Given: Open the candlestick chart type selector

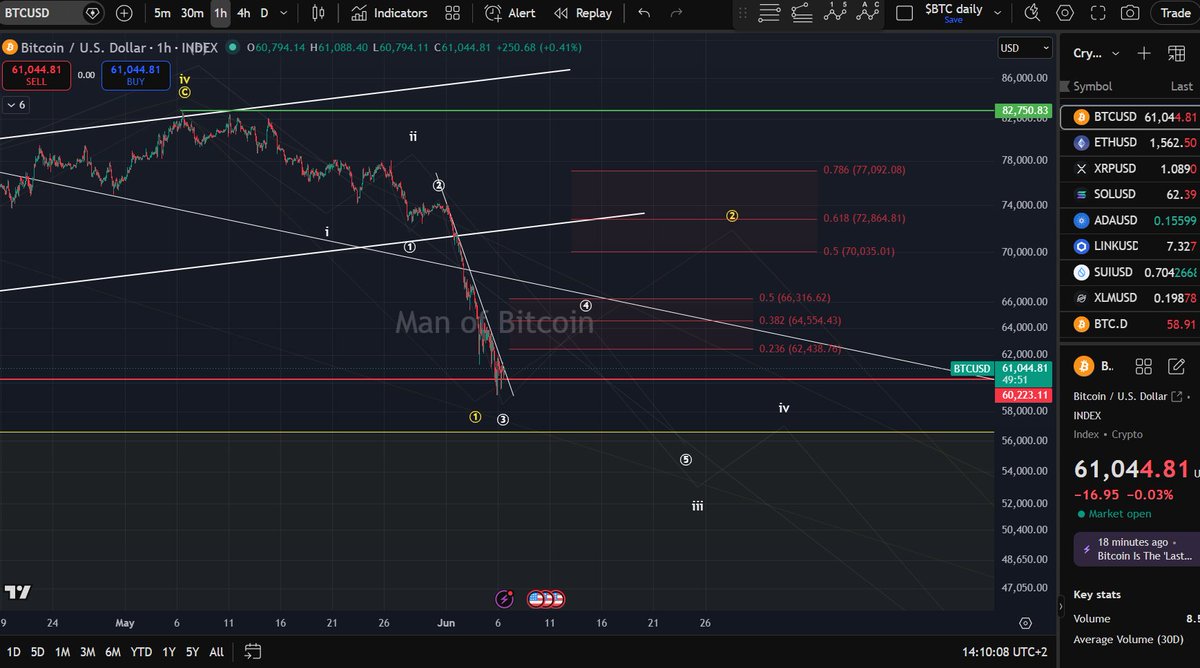Looking at the screenshot, I should point(318,13).
